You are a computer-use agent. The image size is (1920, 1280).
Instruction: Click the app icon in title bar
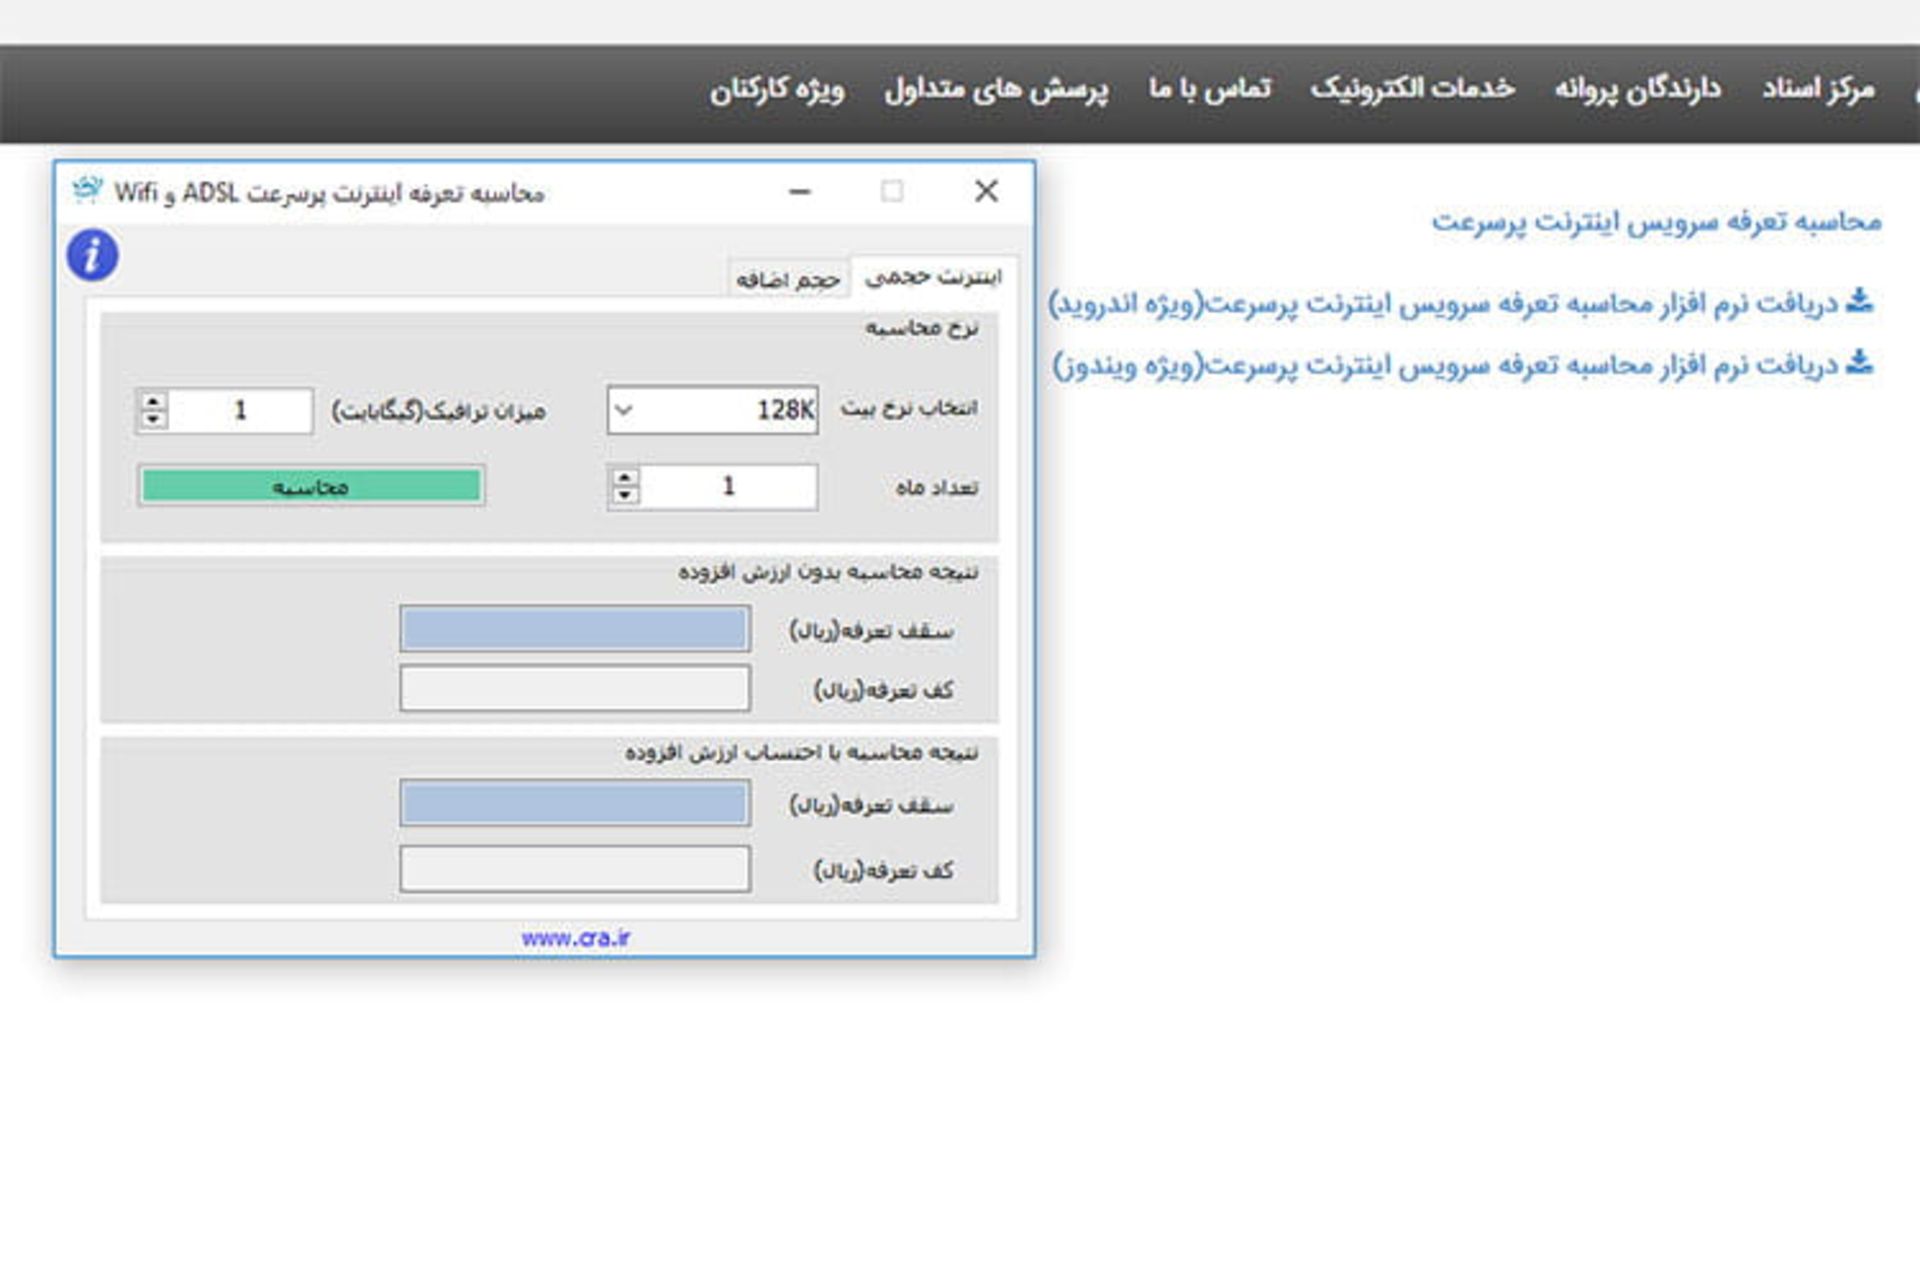[87, 190]
